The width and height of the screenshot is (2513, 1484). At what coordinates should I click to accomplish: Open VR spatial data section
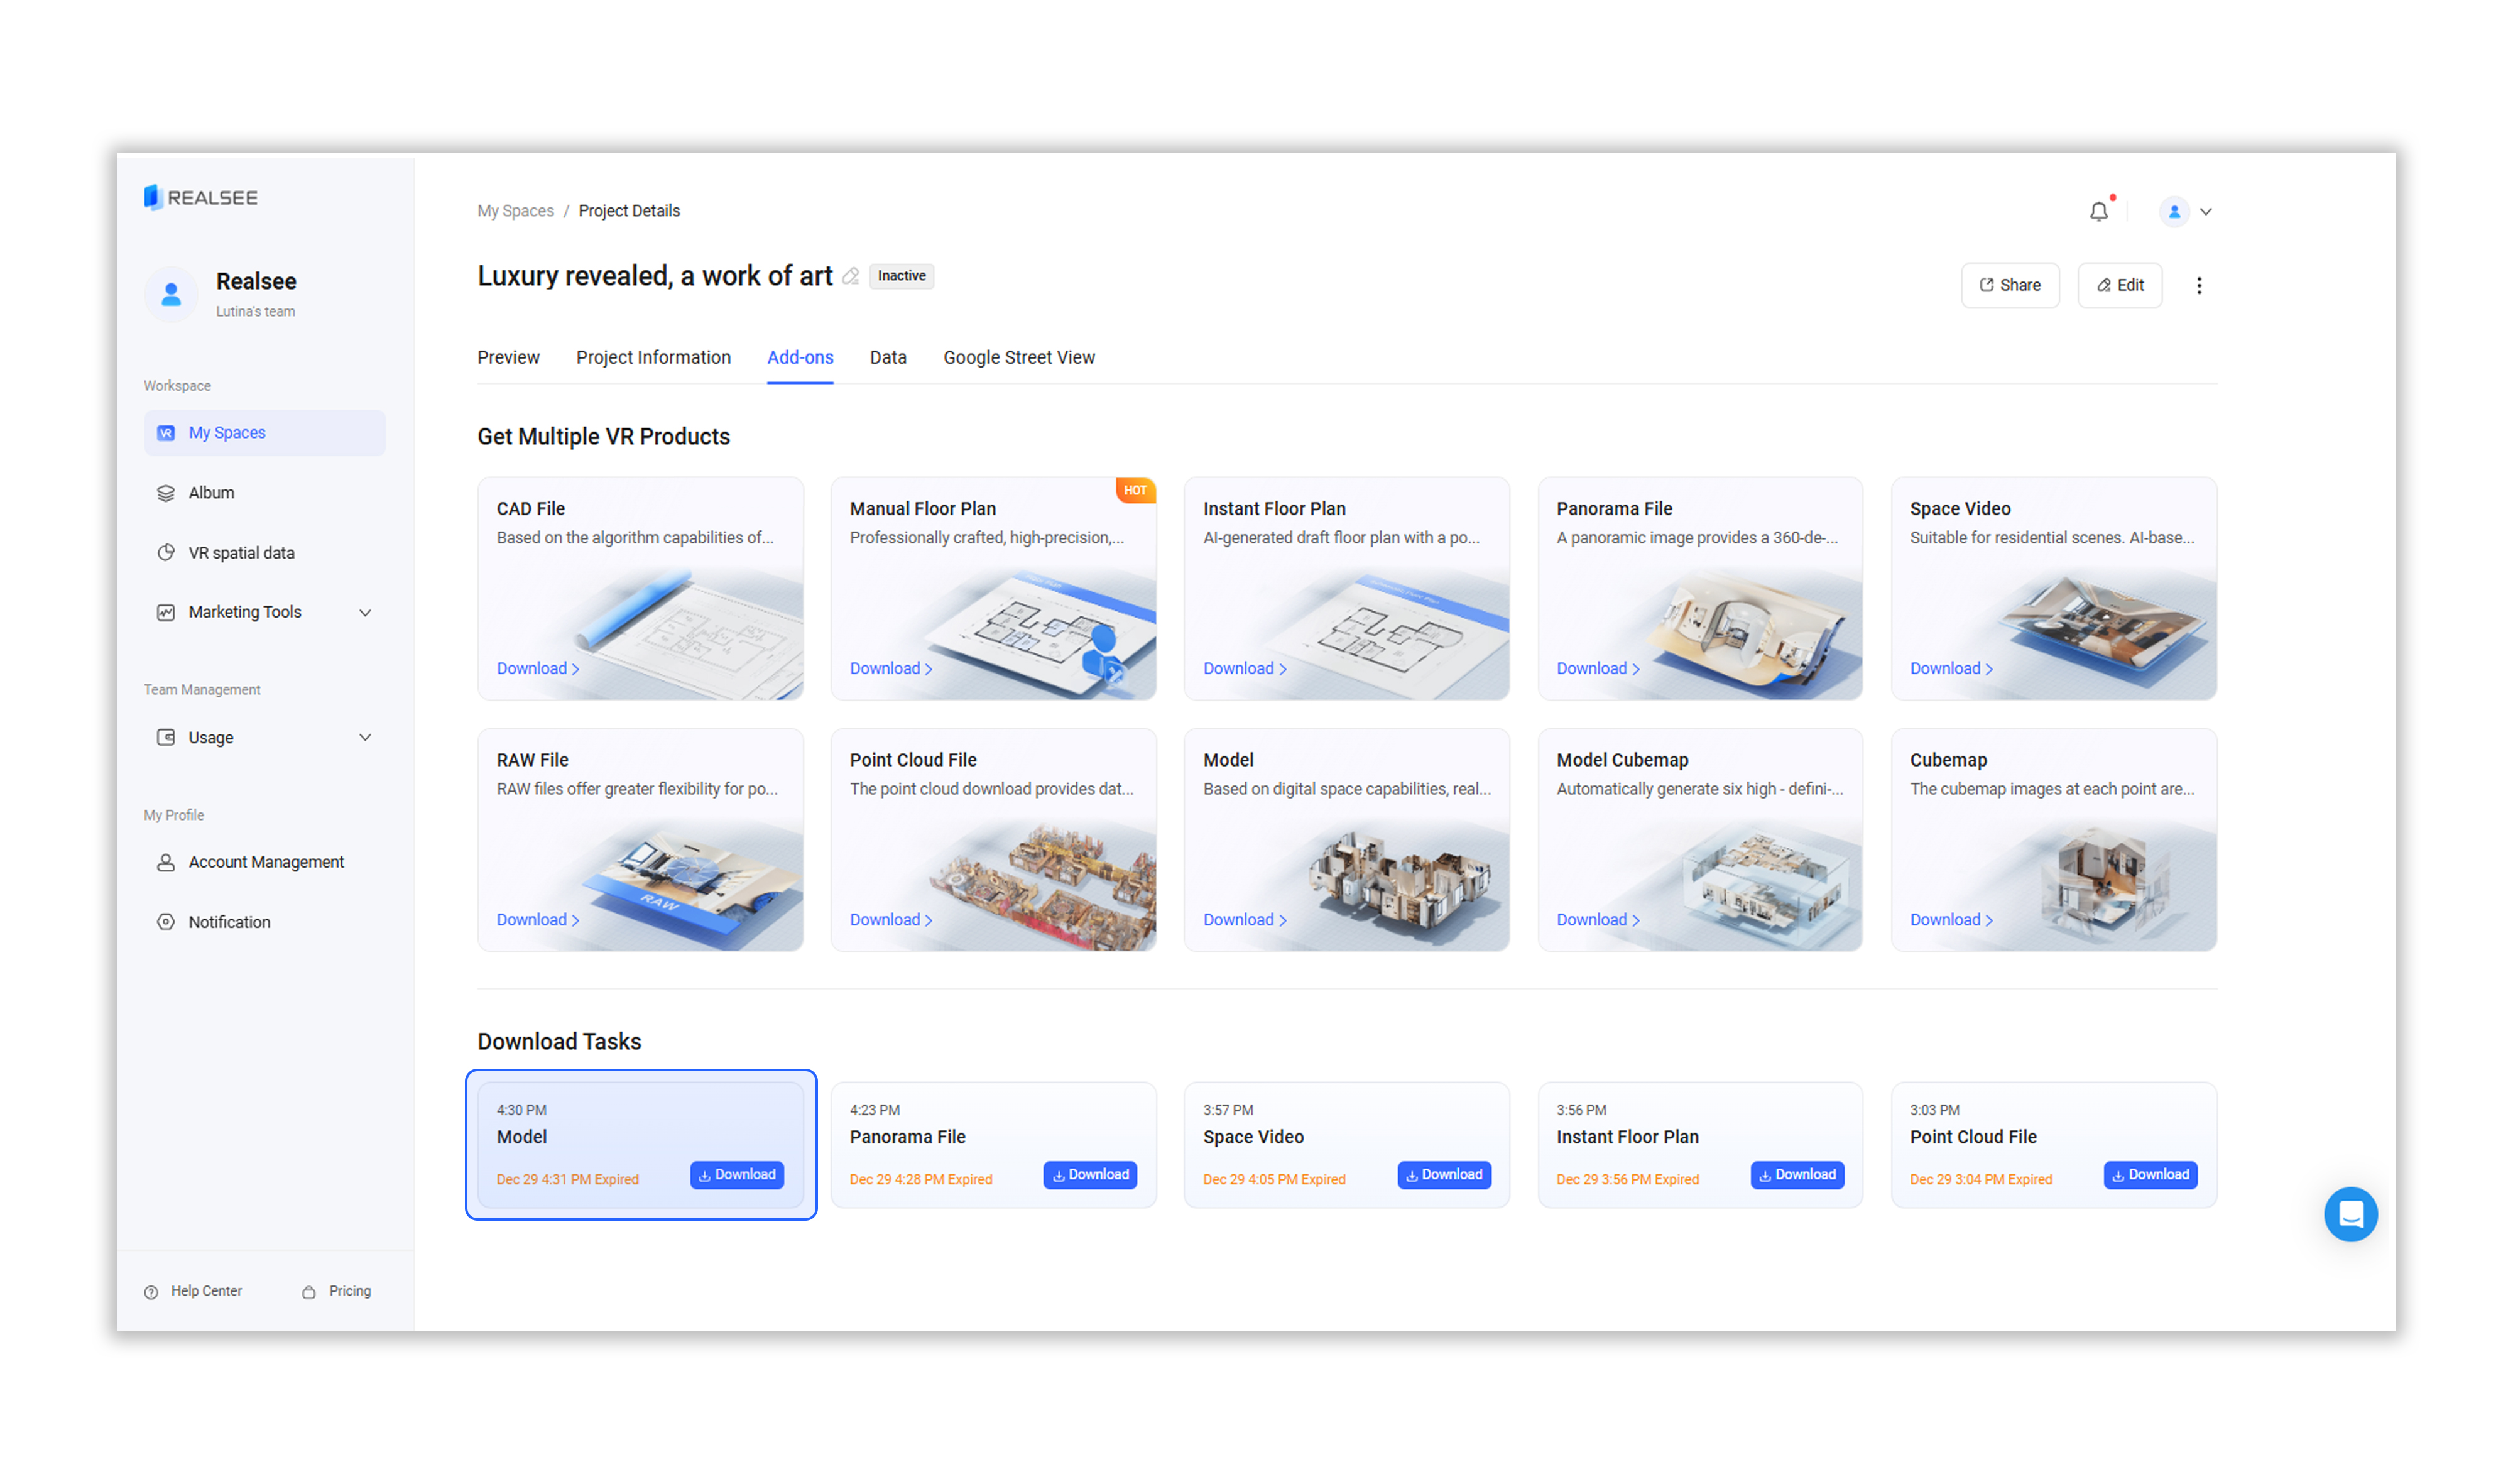pos(241,553)
